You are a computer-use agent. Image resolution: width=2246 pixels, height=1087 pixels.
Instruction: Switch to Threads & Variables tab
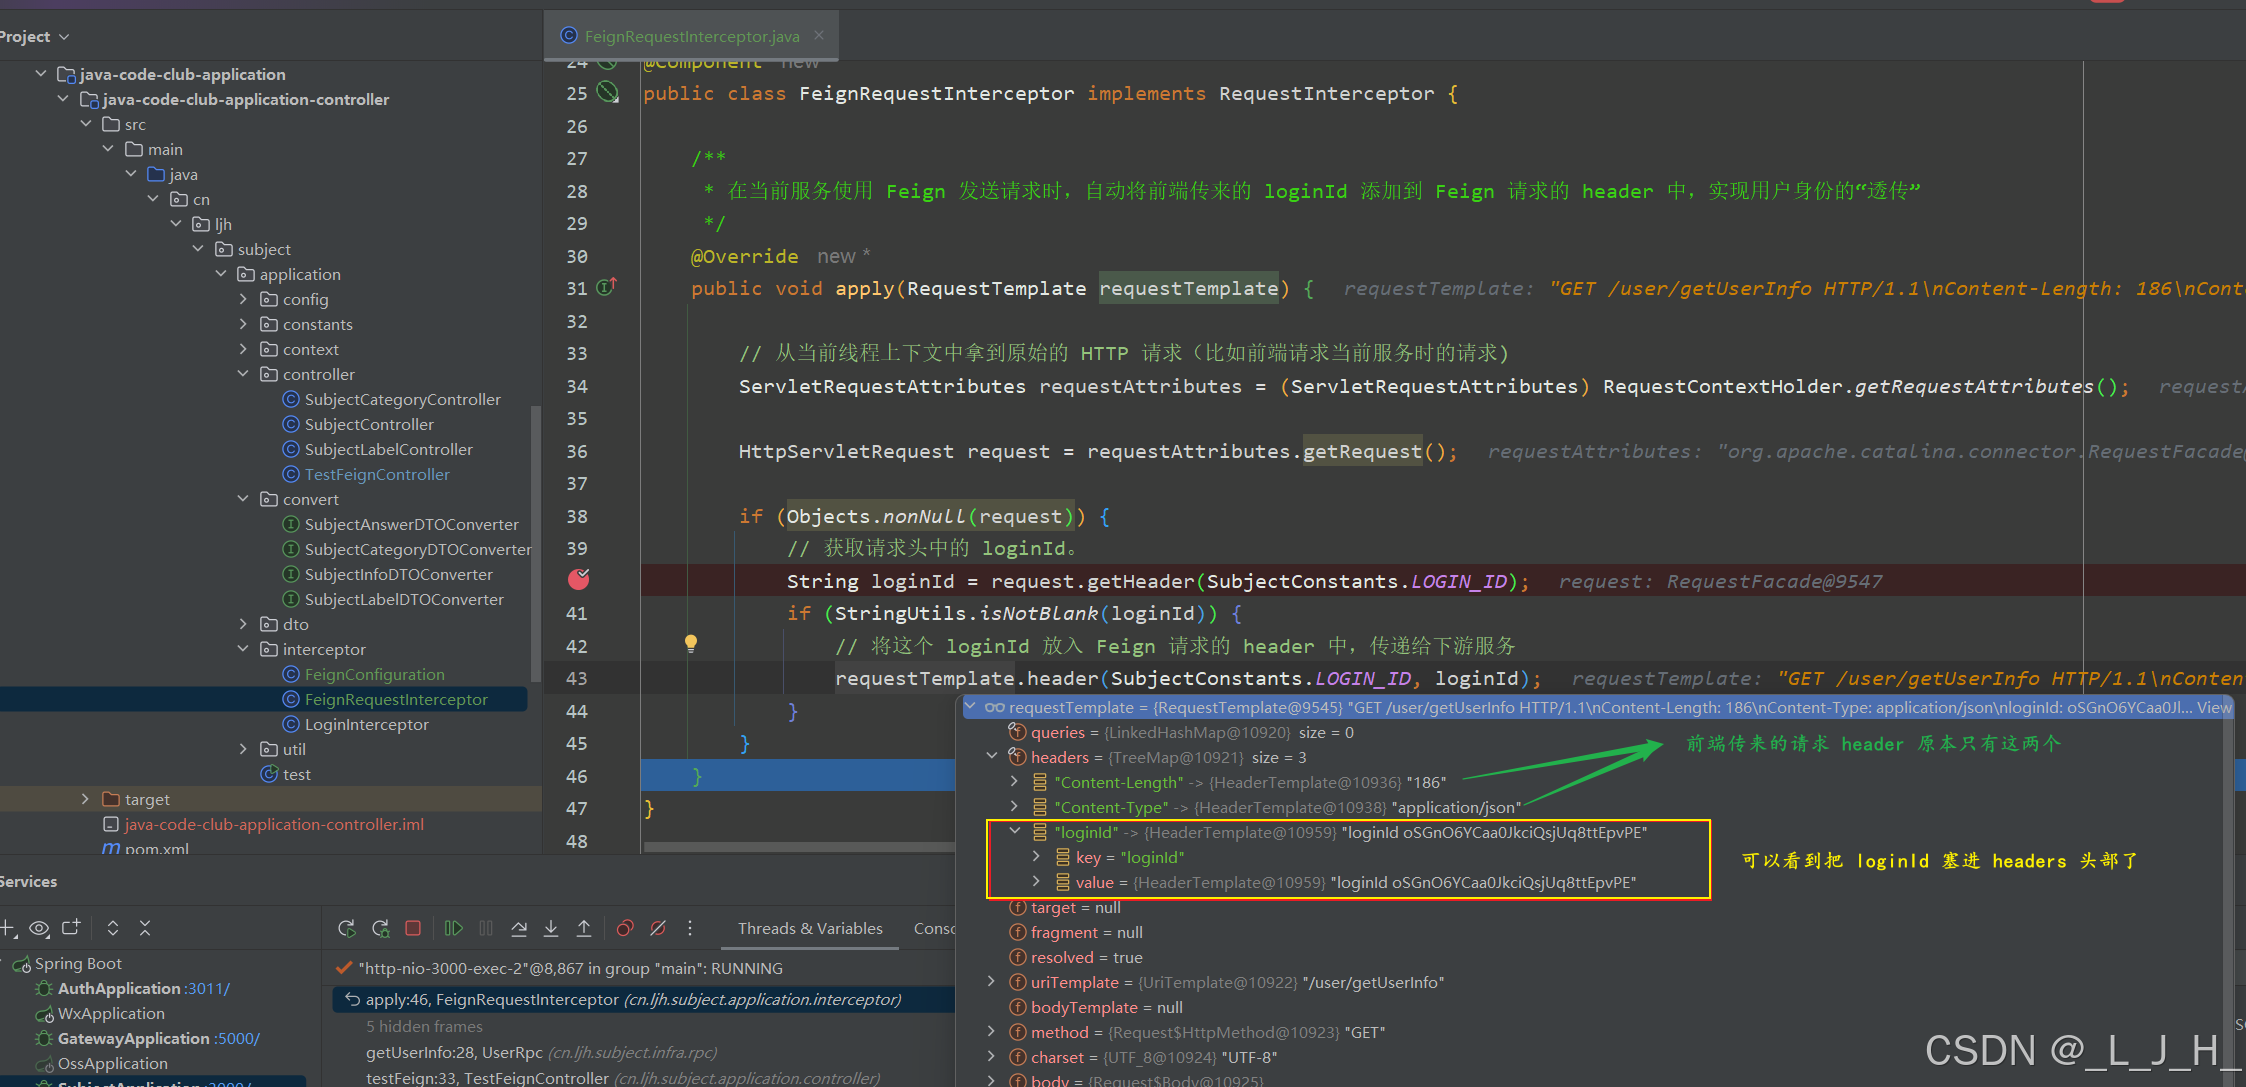[x=810, y=928]
